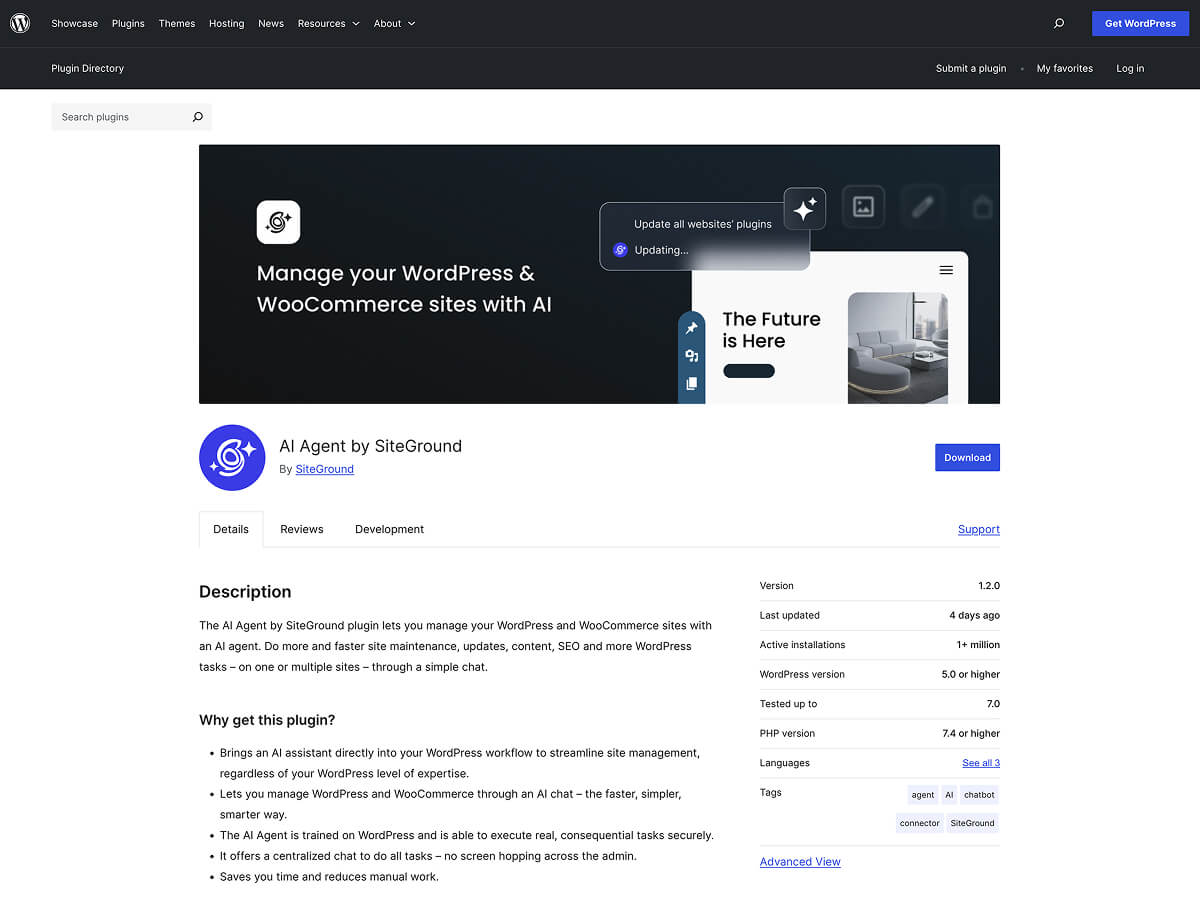This screenshot has height=902, width=1200.
Task: Click the agent tag
Action: click(922, 795)
